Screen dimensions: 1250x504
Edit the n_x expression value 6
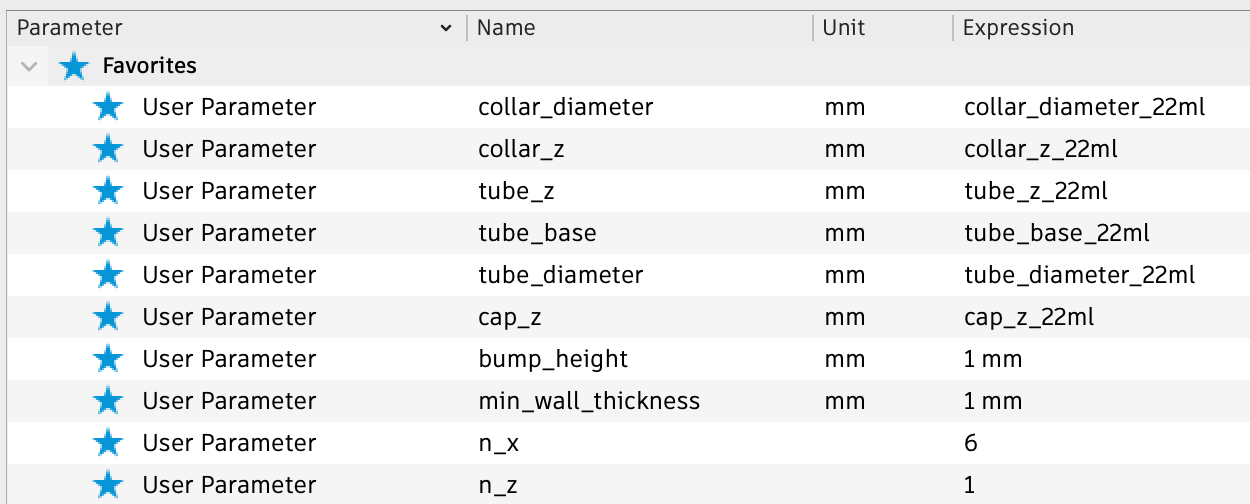tap(970, 443)
